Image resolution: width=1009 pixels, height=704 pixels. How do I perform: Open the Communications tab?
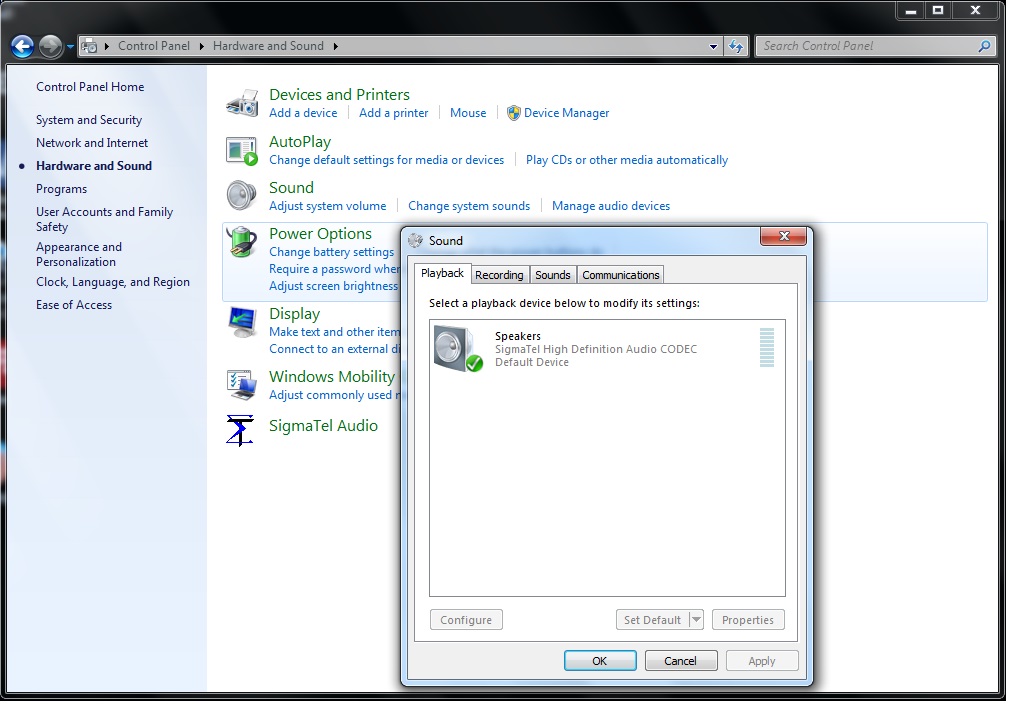pyautogui.click(x=620, y=275)
